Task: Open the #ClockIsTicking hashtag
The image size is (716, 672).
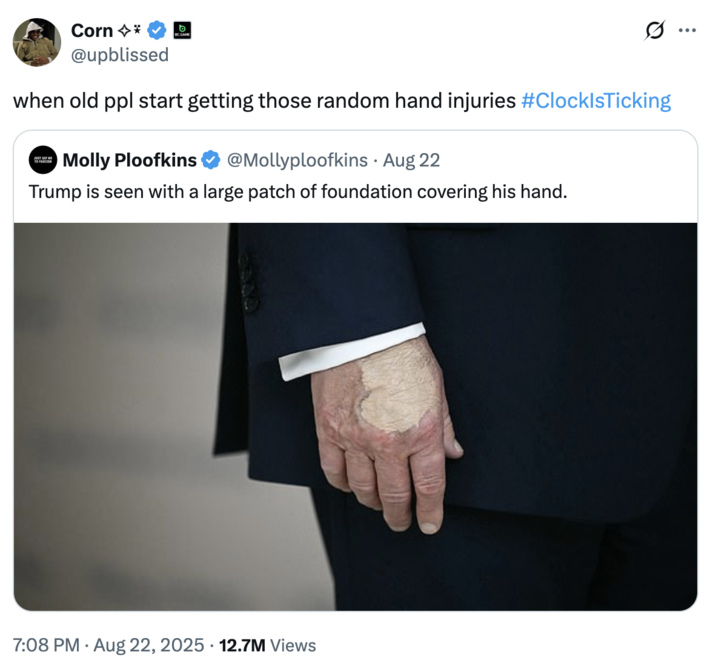Action: coord(596,101)
